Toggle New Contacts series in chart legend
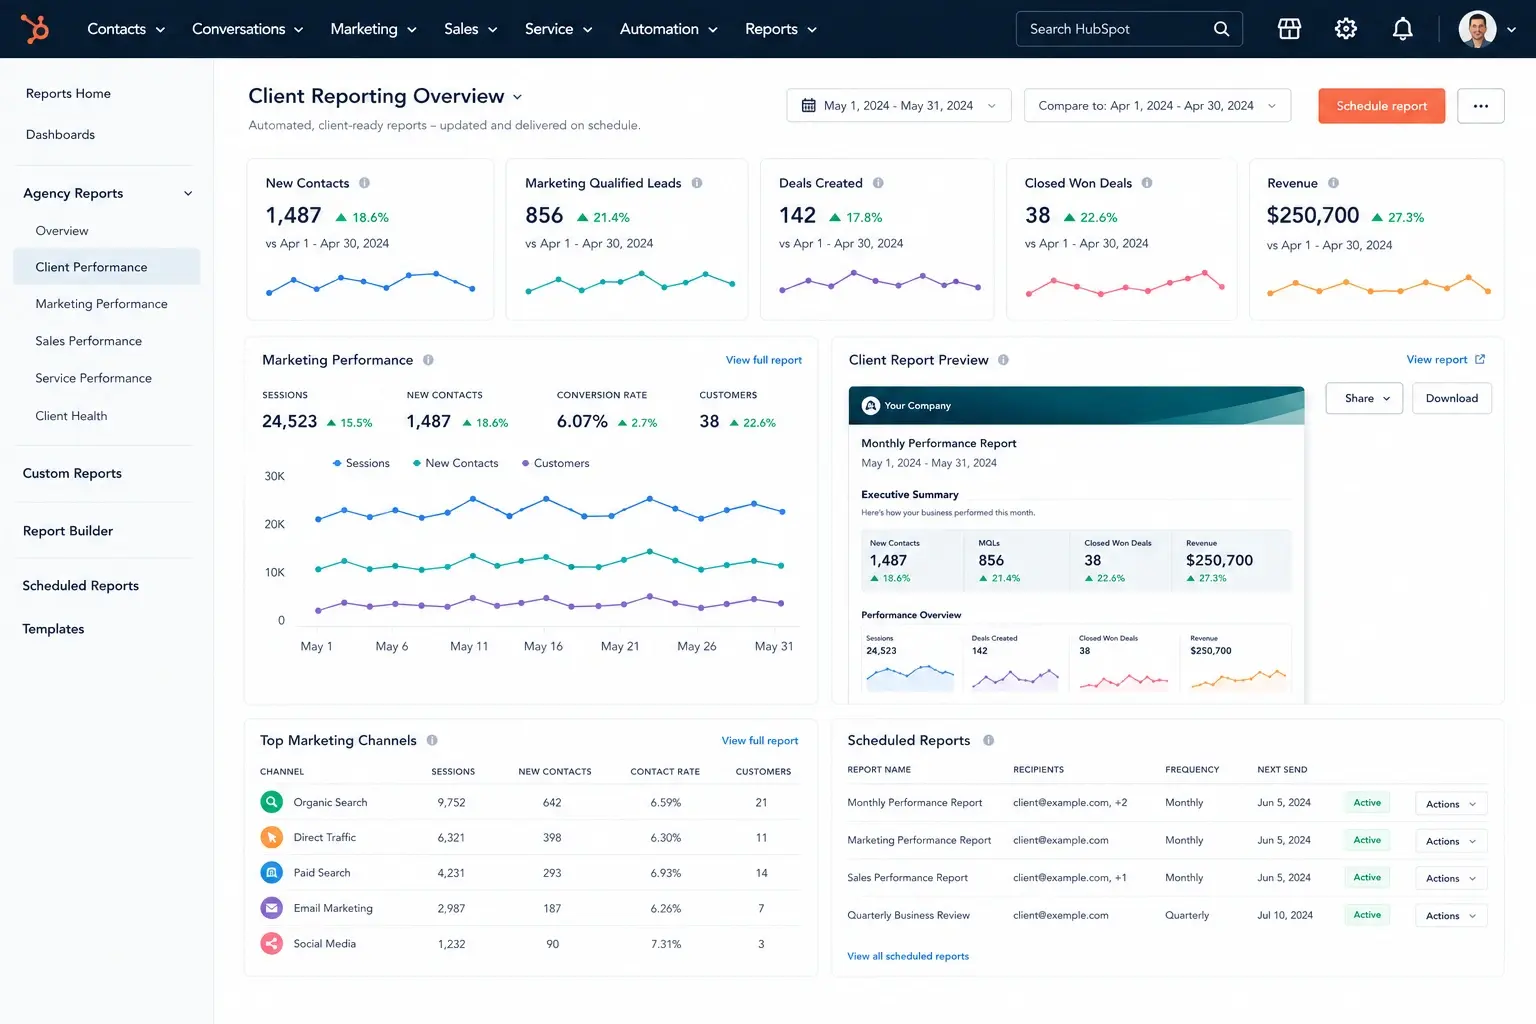The image size is (1536, 1024). (455, 463)
